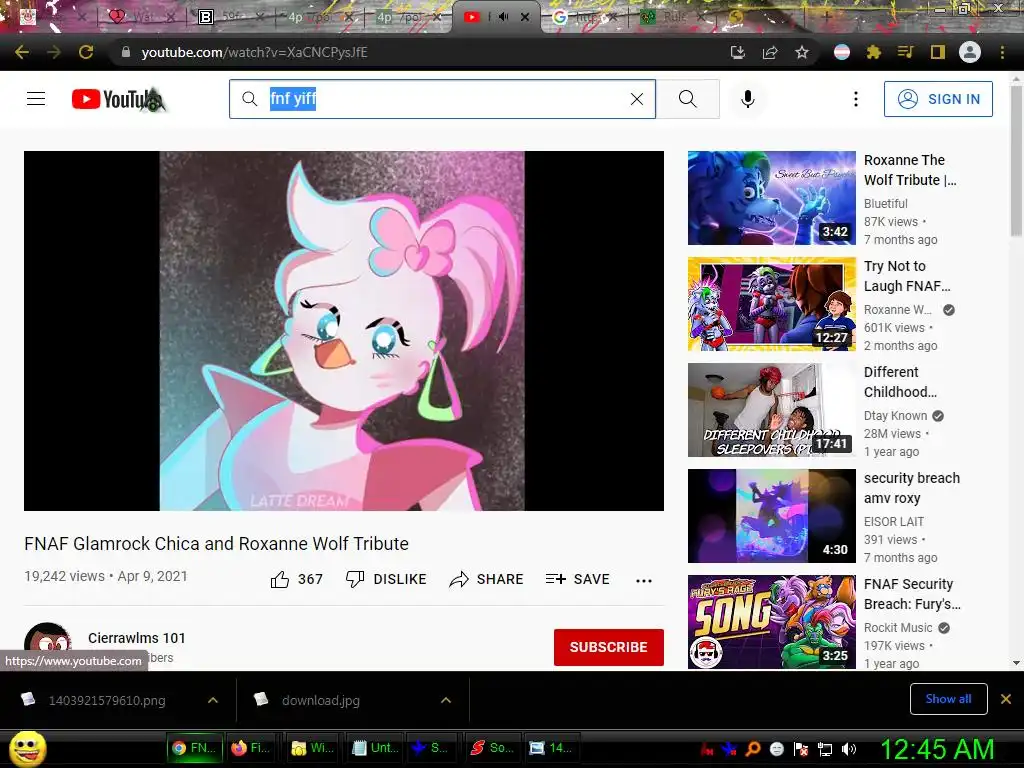Click the 12:45 AM clock
This screenshot has width=1024, height=768.
point(937,749)
